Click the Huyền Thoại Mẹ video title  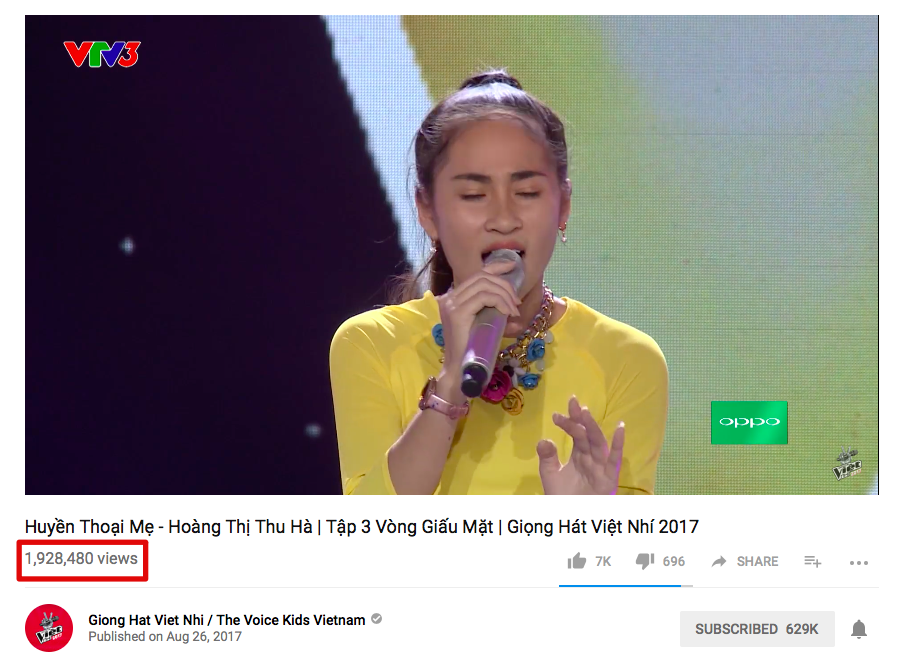pos(362,527)
